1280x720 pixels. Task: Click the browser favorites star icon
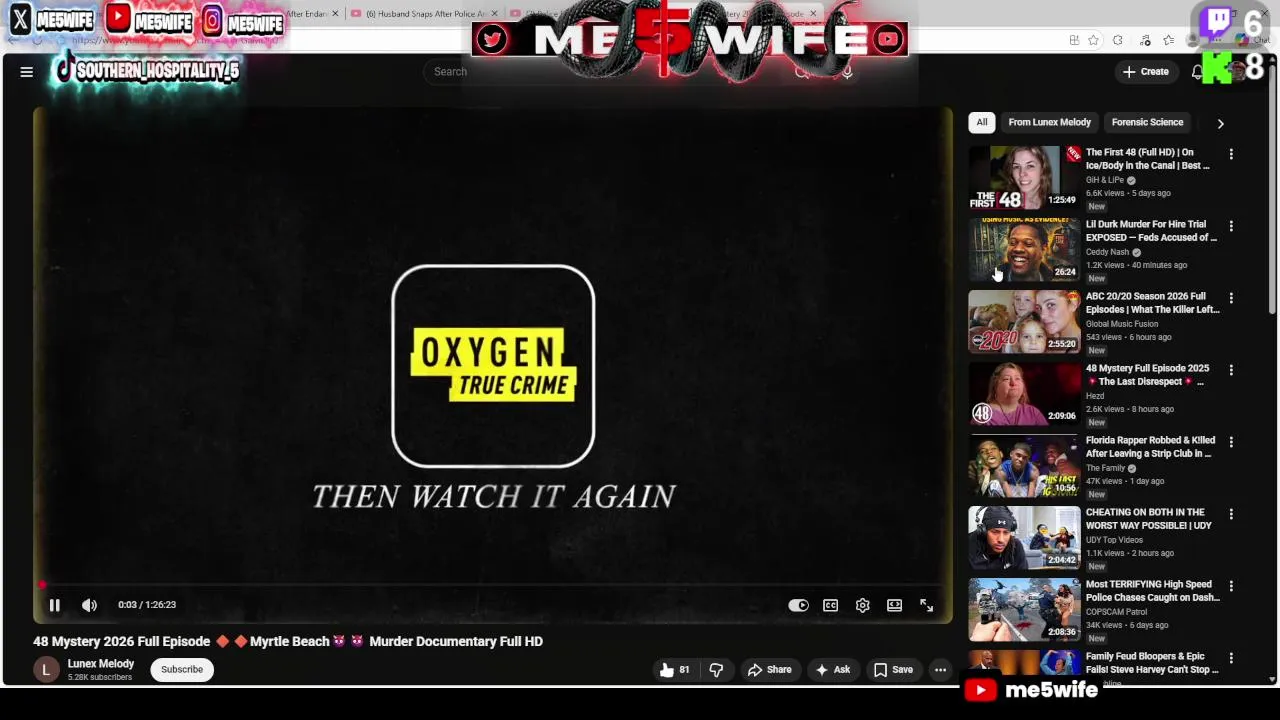(1093, 40)
